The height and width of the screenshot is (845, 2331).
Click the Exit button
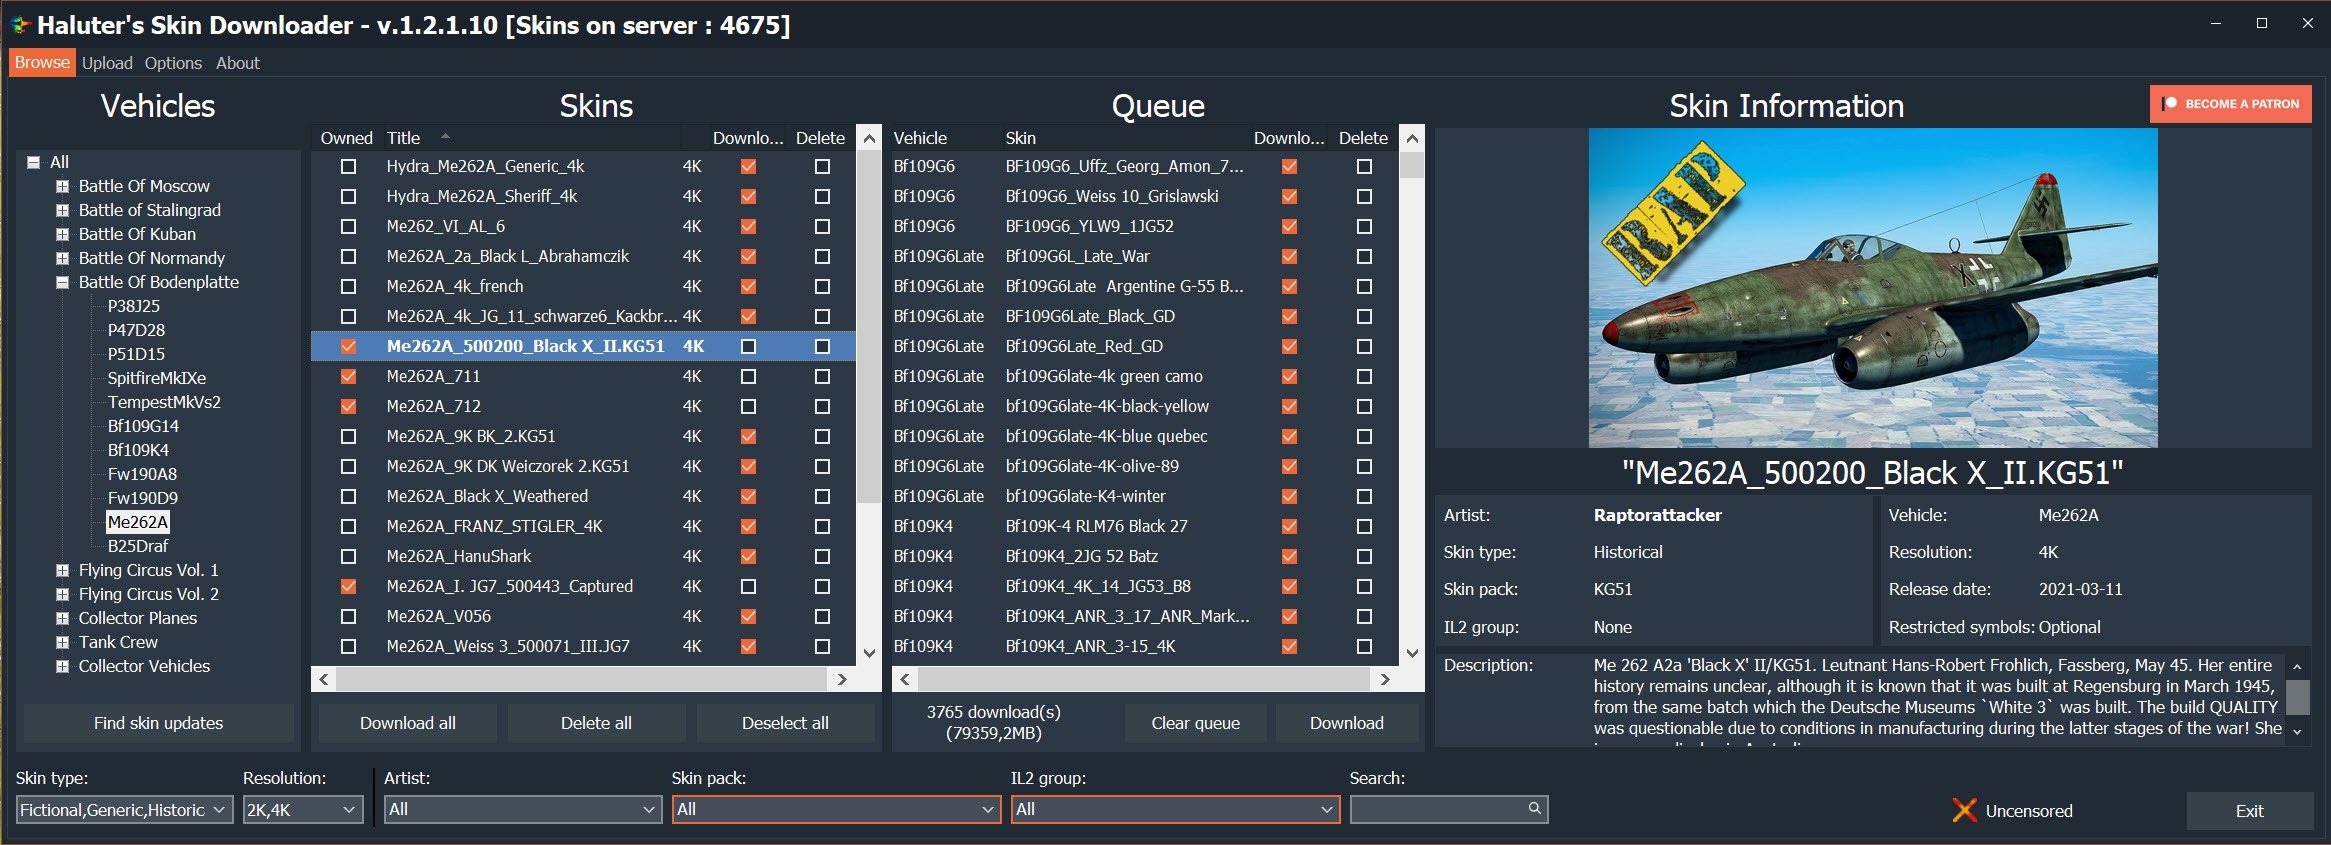[2250, 811]
